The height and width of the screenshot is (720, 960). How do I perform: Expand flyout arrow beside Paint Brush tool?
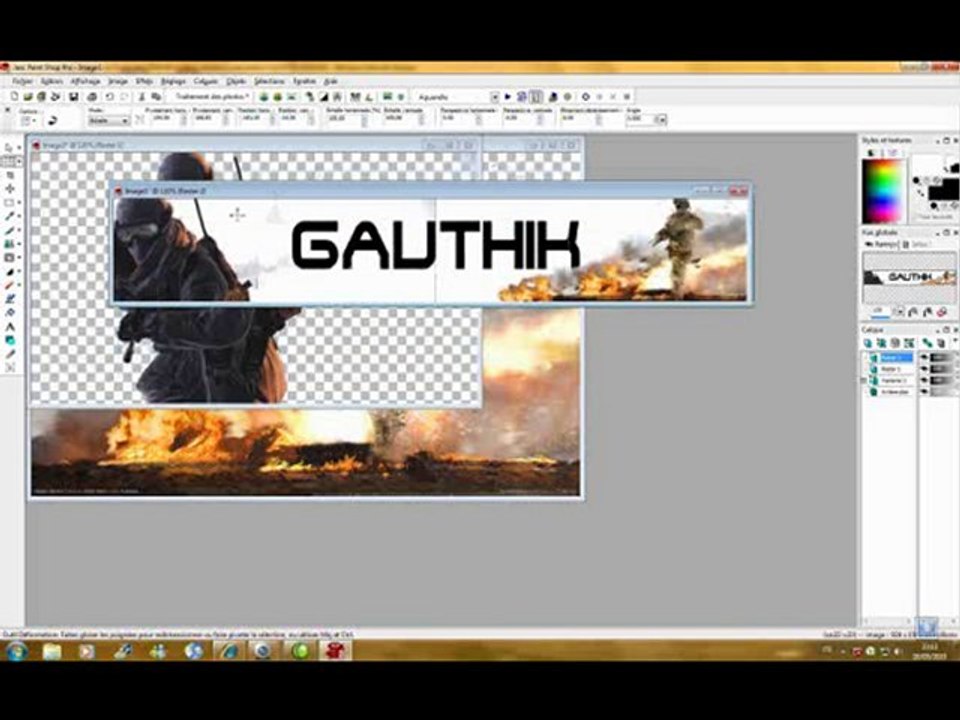(x=18, y=230)
